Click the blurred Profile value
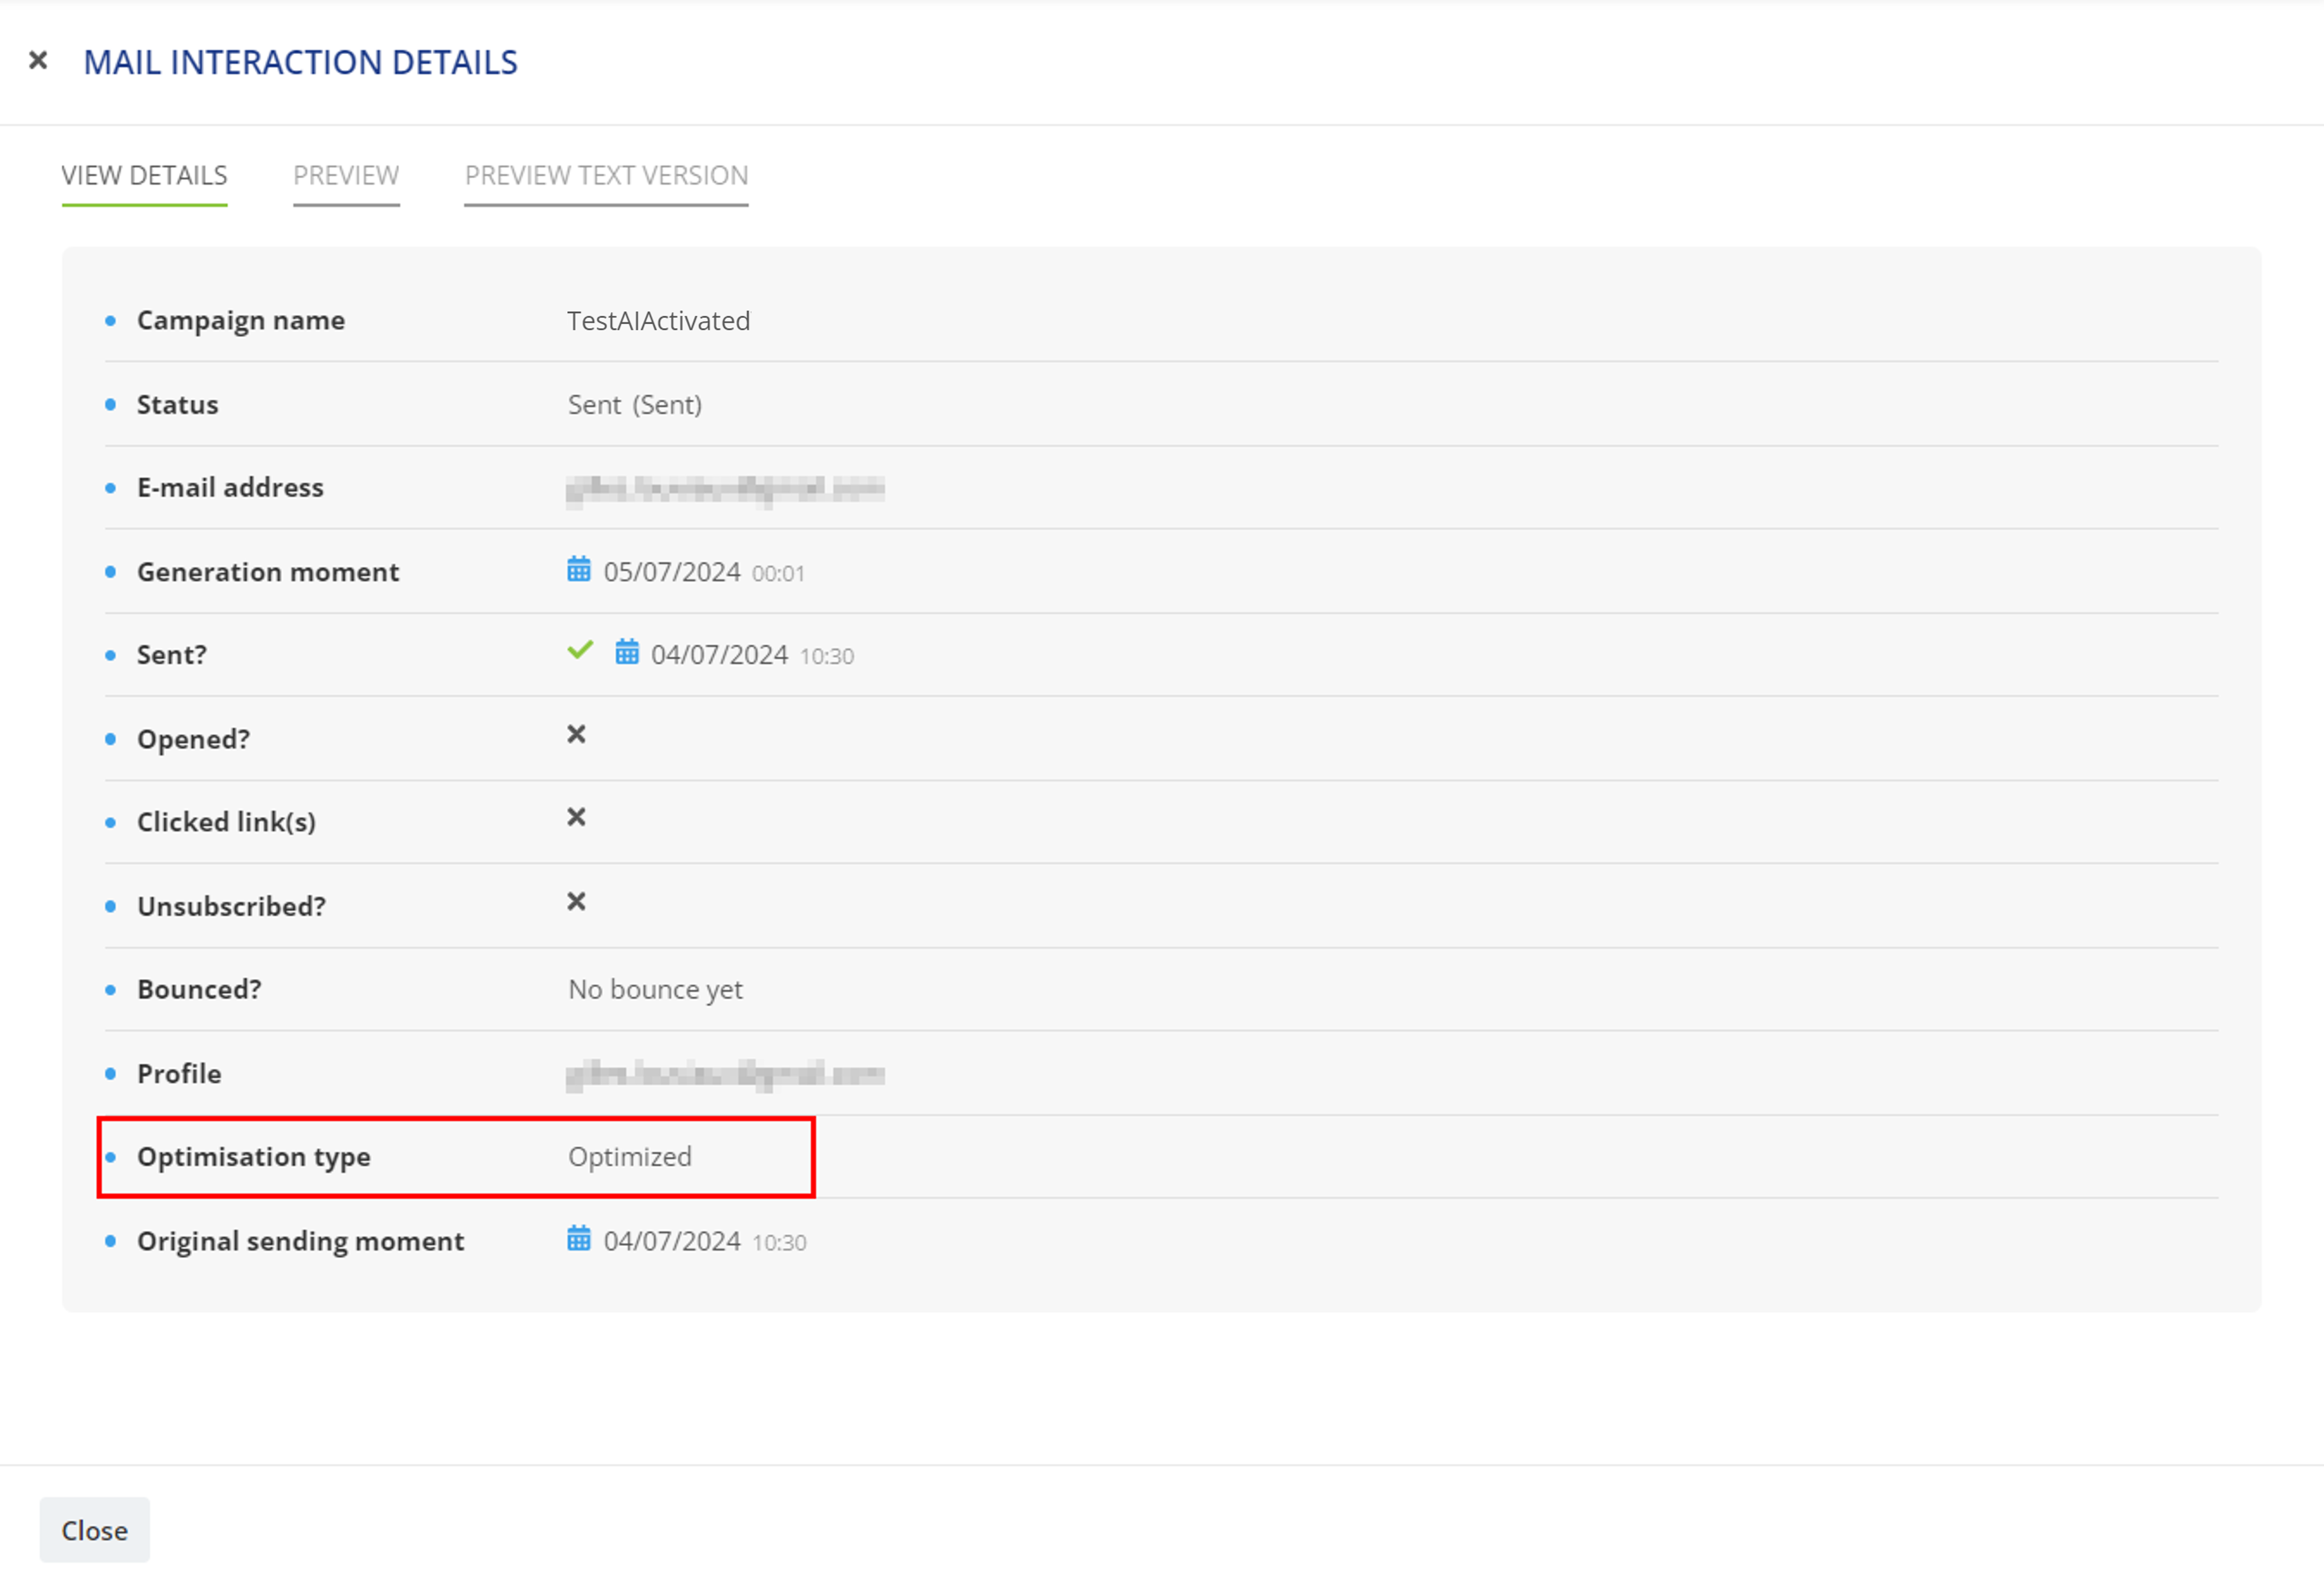The height and width of the screenshot is (1592, 2324). 726,1075
